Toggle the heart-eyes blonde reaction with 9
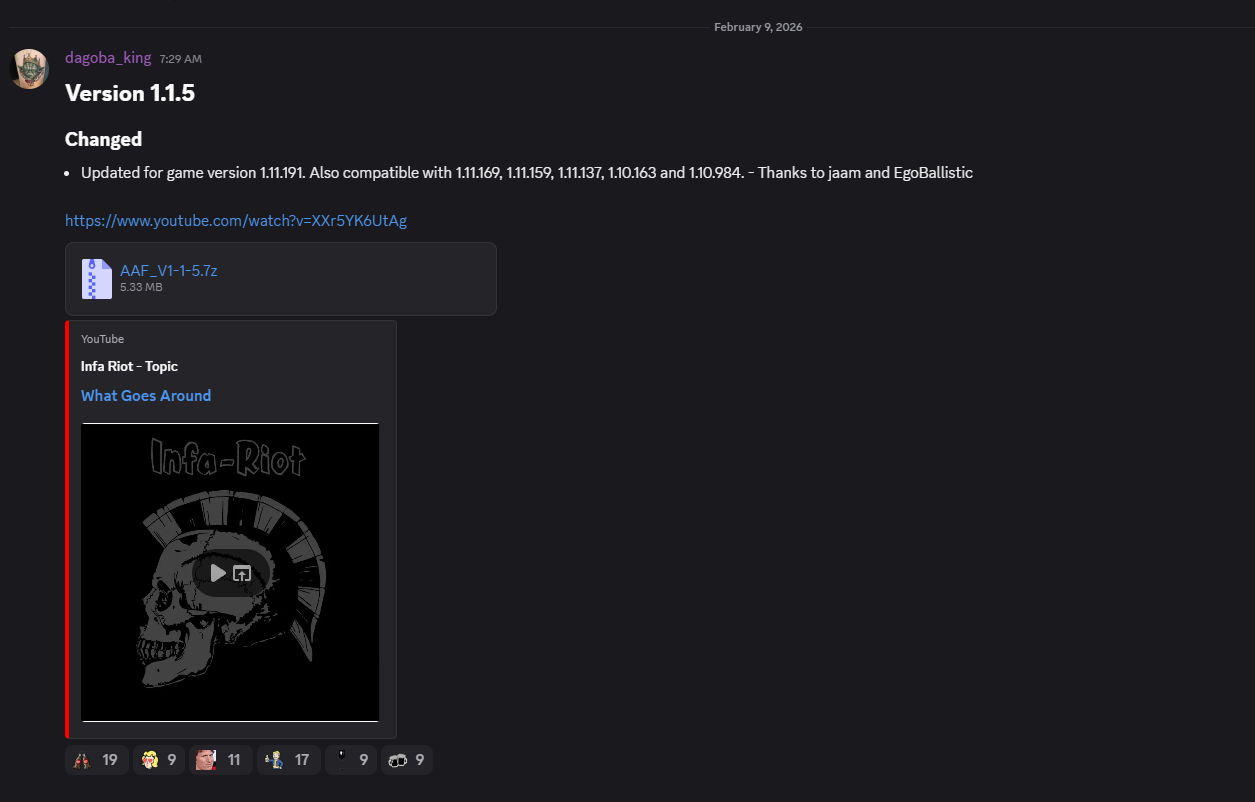1255x802 pixels. (x=161, y=760)
